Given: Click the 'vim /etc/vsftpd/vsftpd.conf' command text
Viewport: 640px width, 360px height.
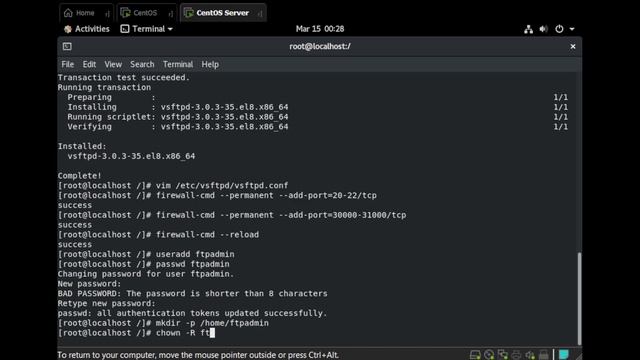Looking at the screenshot, I should [222, 186].
